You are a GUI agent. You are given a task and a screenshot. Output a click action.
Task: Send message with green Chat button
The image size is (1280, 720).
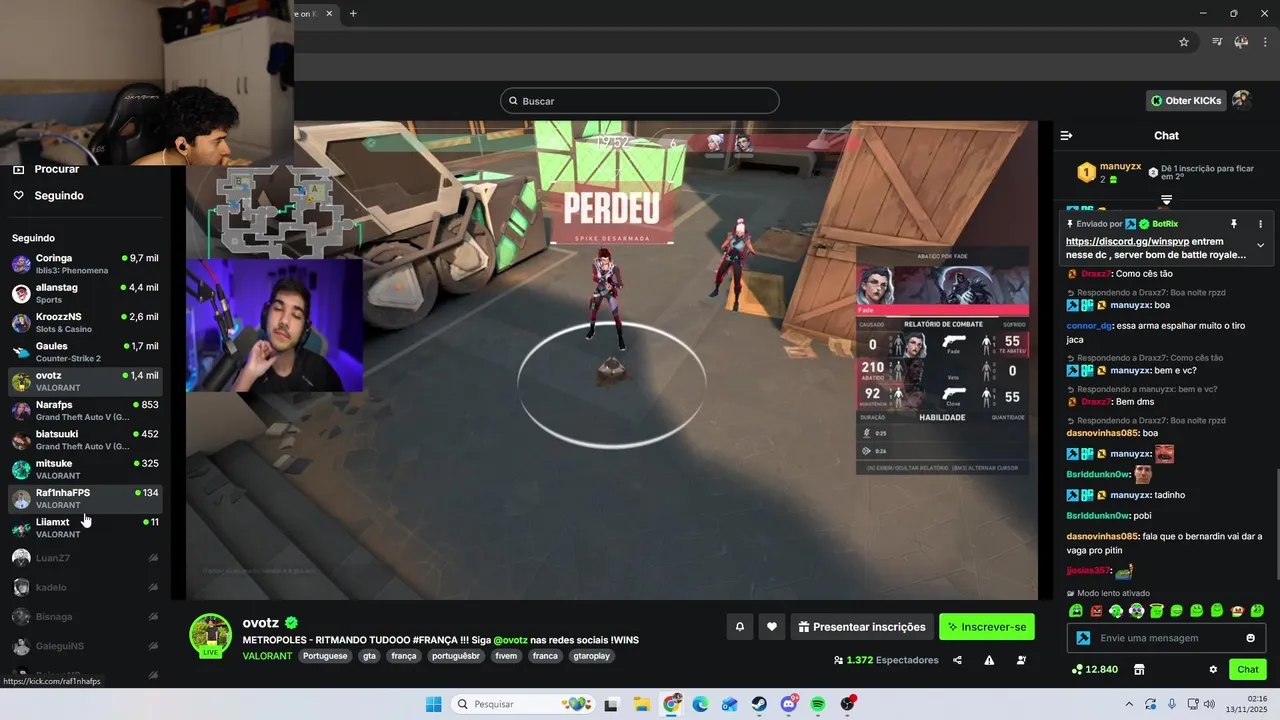[1248, 669]
